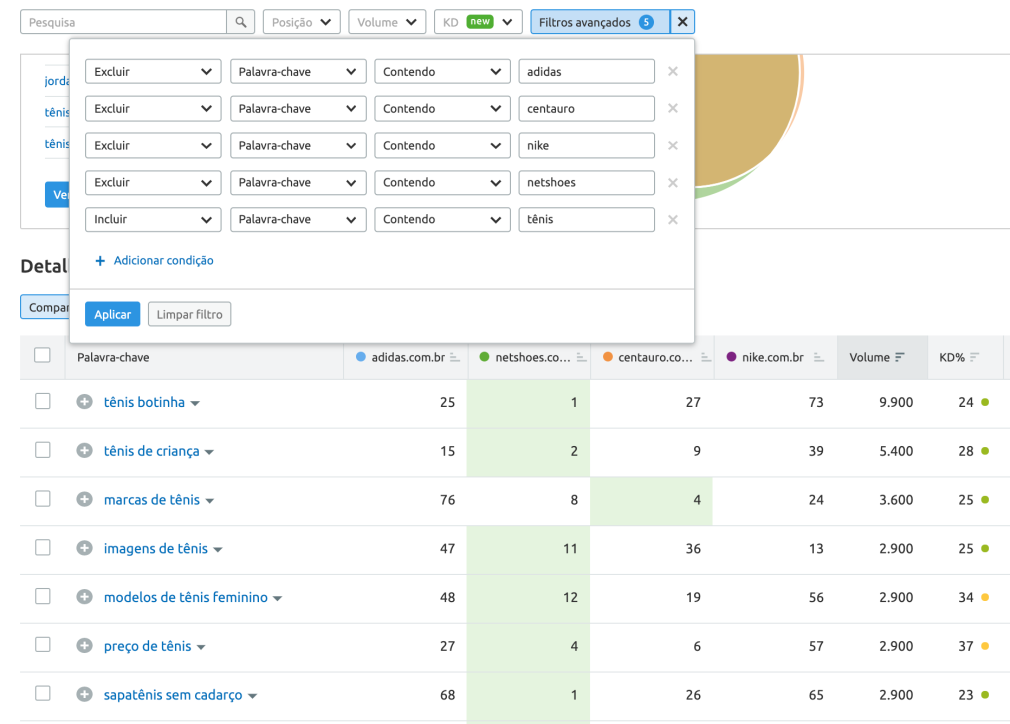Screen dimensions: 1010x724
Task: Open the KD filter dropdown
Action: (478, 22)
